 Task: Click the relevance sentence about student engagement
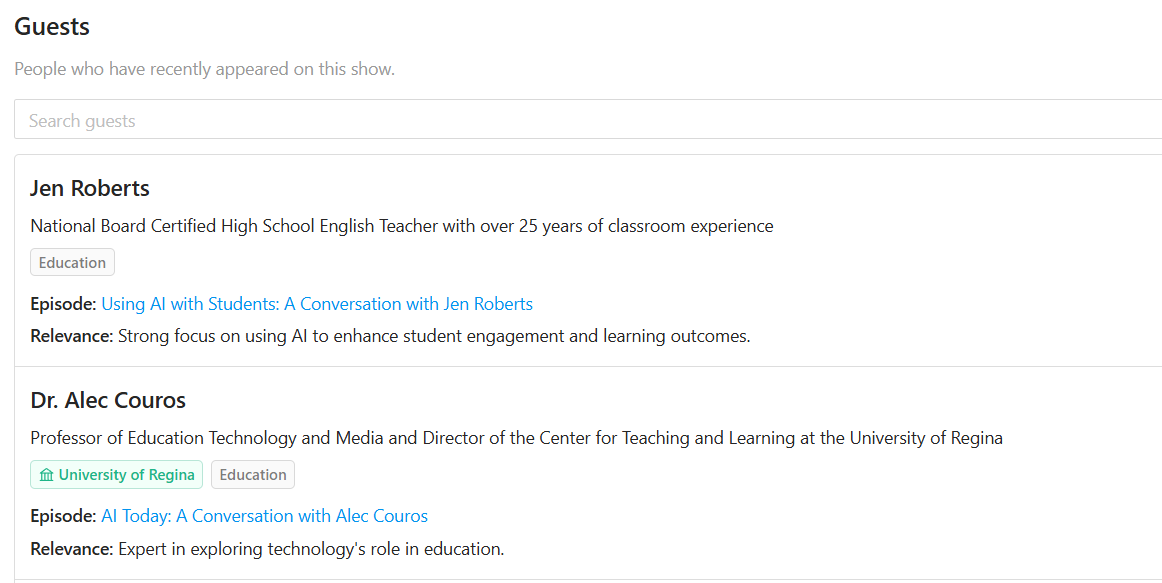pos(434,336)
